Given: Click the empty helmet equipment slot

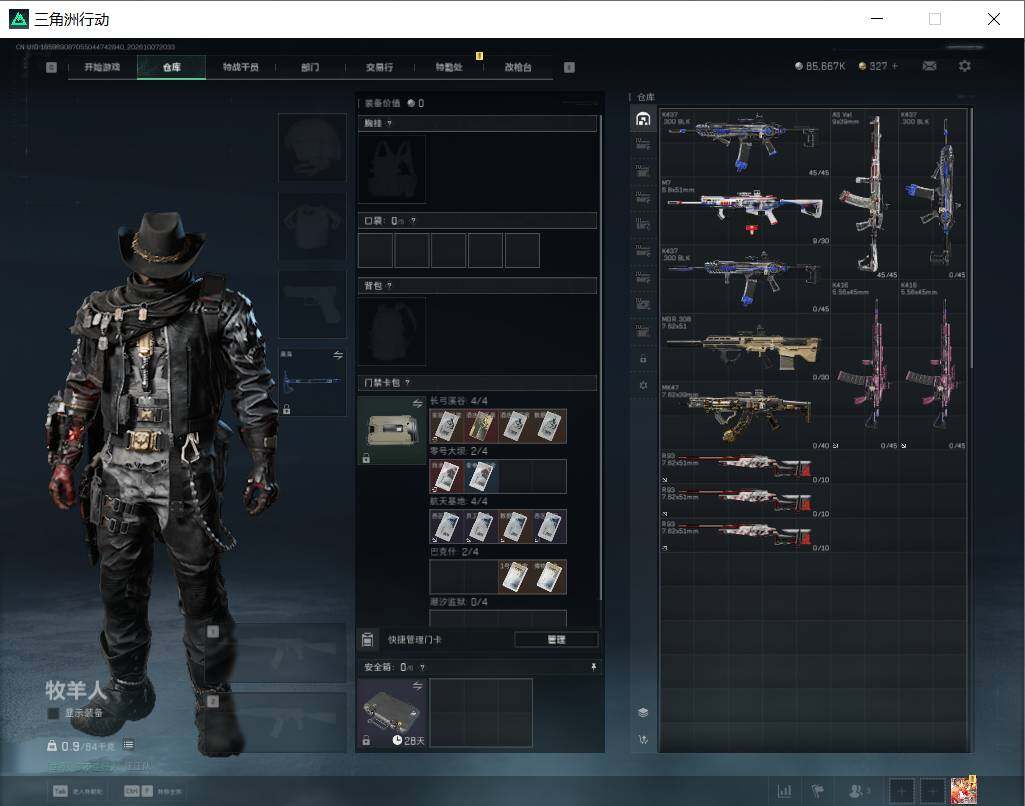Looking at the screenshot, I should point(312,147).
